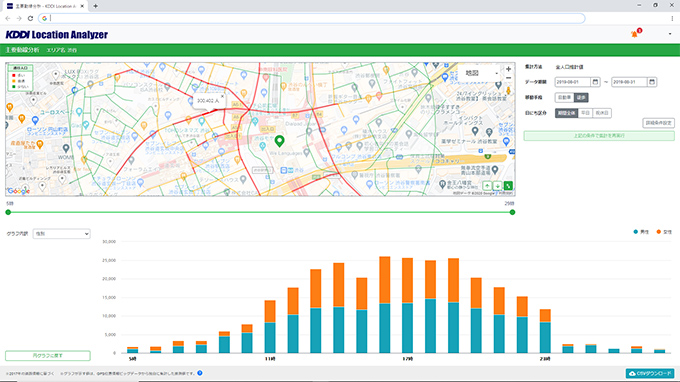This screenshot has width=680, height=382.
Task: Go back in the browser
Action: [x=8, y=18]
